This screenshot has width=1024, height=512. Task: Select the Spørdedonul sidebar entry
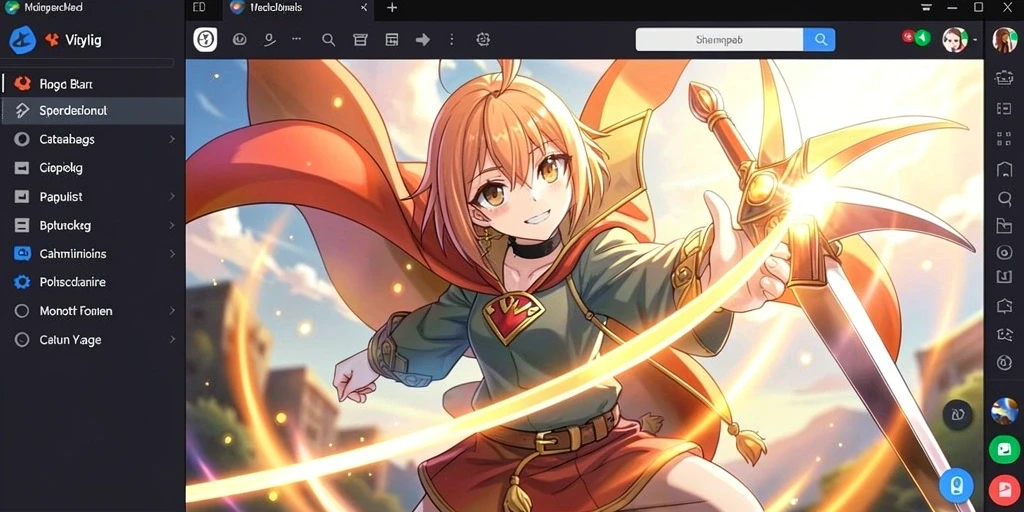pos(93,110)
